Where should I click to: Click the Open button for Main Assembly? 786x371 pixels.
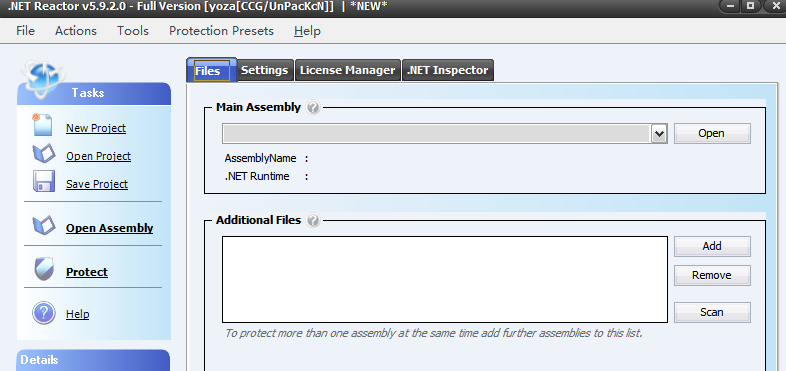(x=712, y=133)
